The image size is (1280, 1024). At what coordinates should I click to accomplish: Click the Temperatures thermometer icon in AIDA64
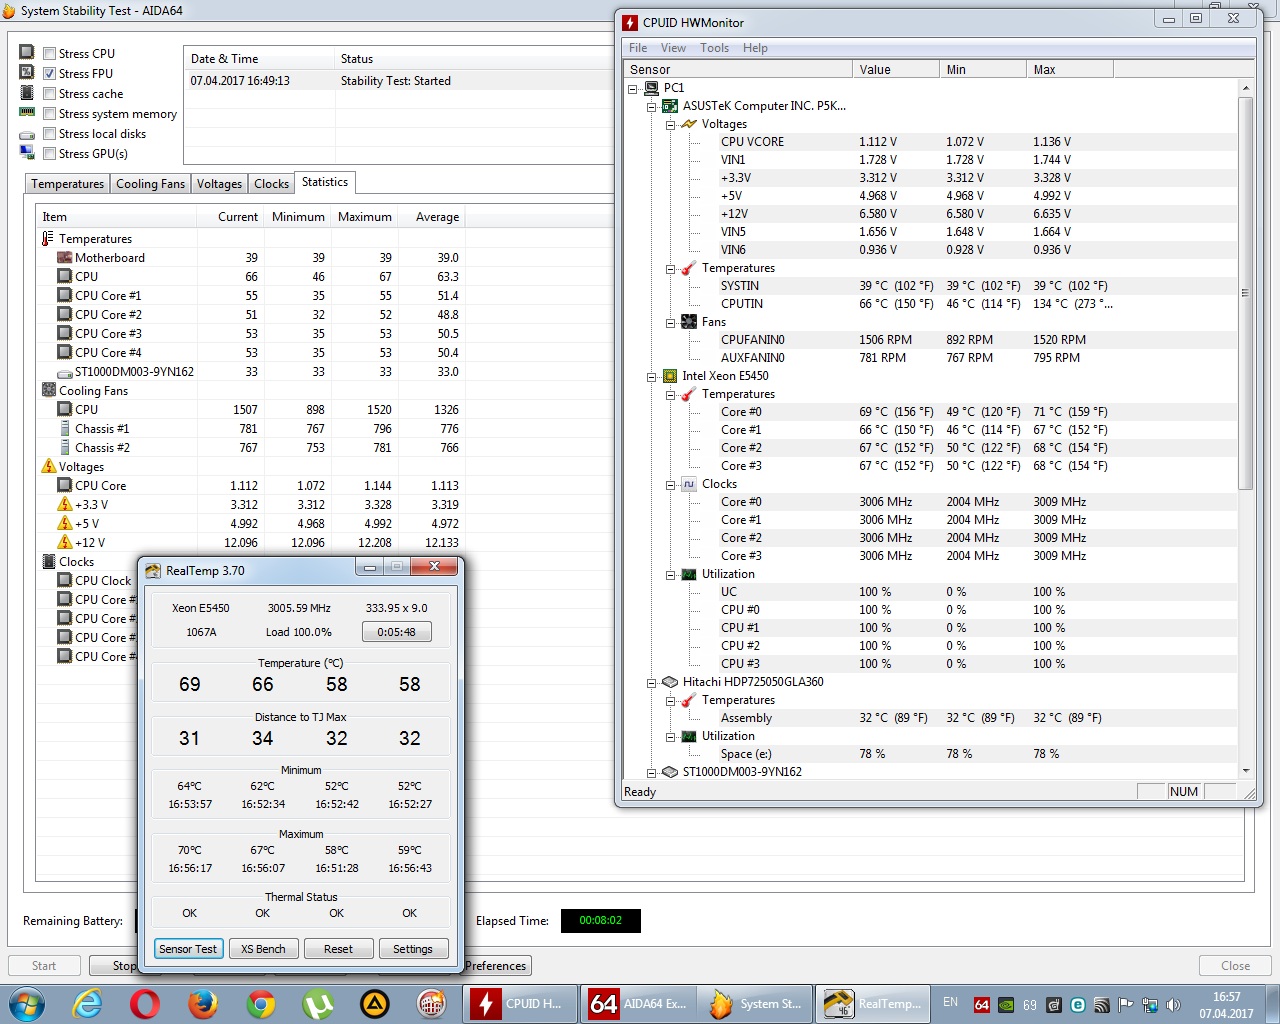(x=48, y=239)
